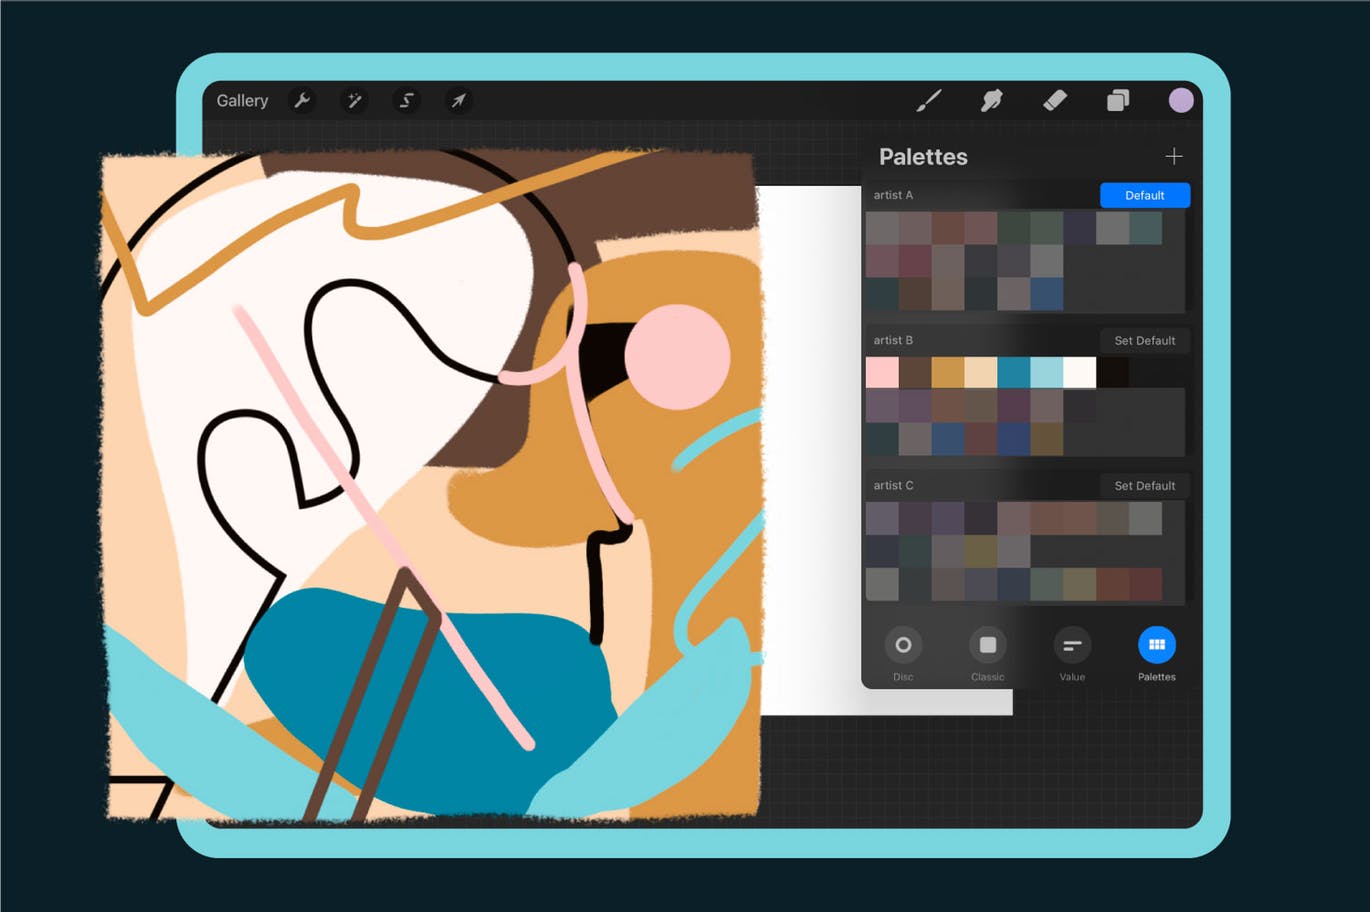Open the Layers panel icon

point(1118,100)
